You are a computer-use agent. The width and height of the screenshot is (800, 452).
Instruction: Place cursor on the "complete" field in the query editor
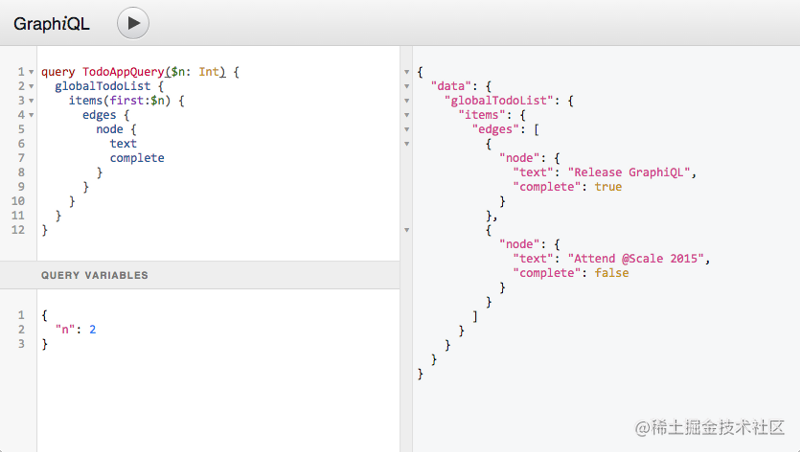137,158
